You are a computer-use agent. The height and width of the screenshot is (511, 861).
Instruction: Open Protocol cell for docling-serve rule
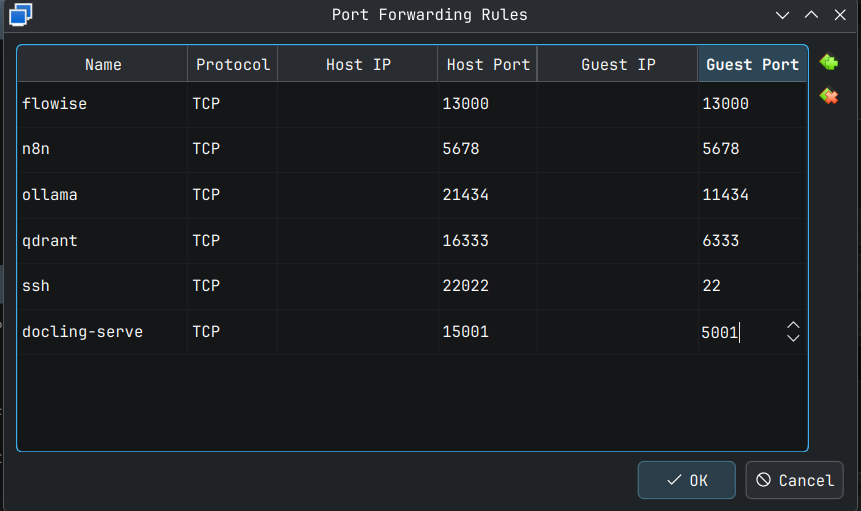click(232, 331)
